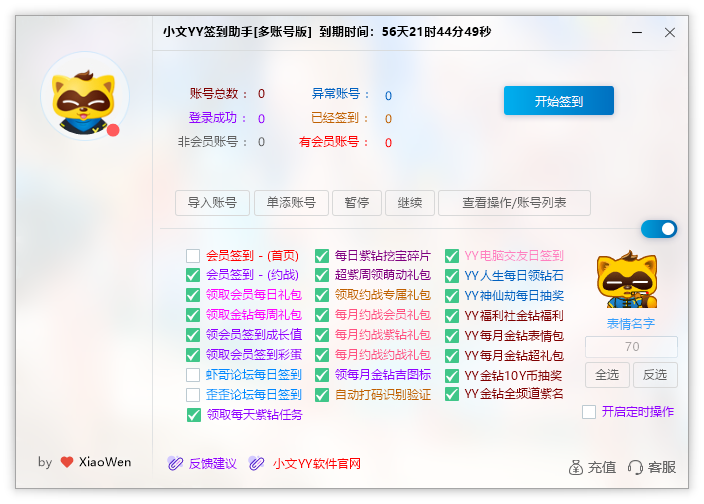Enable 开启定时操作 checkbox

pos(589,412)
